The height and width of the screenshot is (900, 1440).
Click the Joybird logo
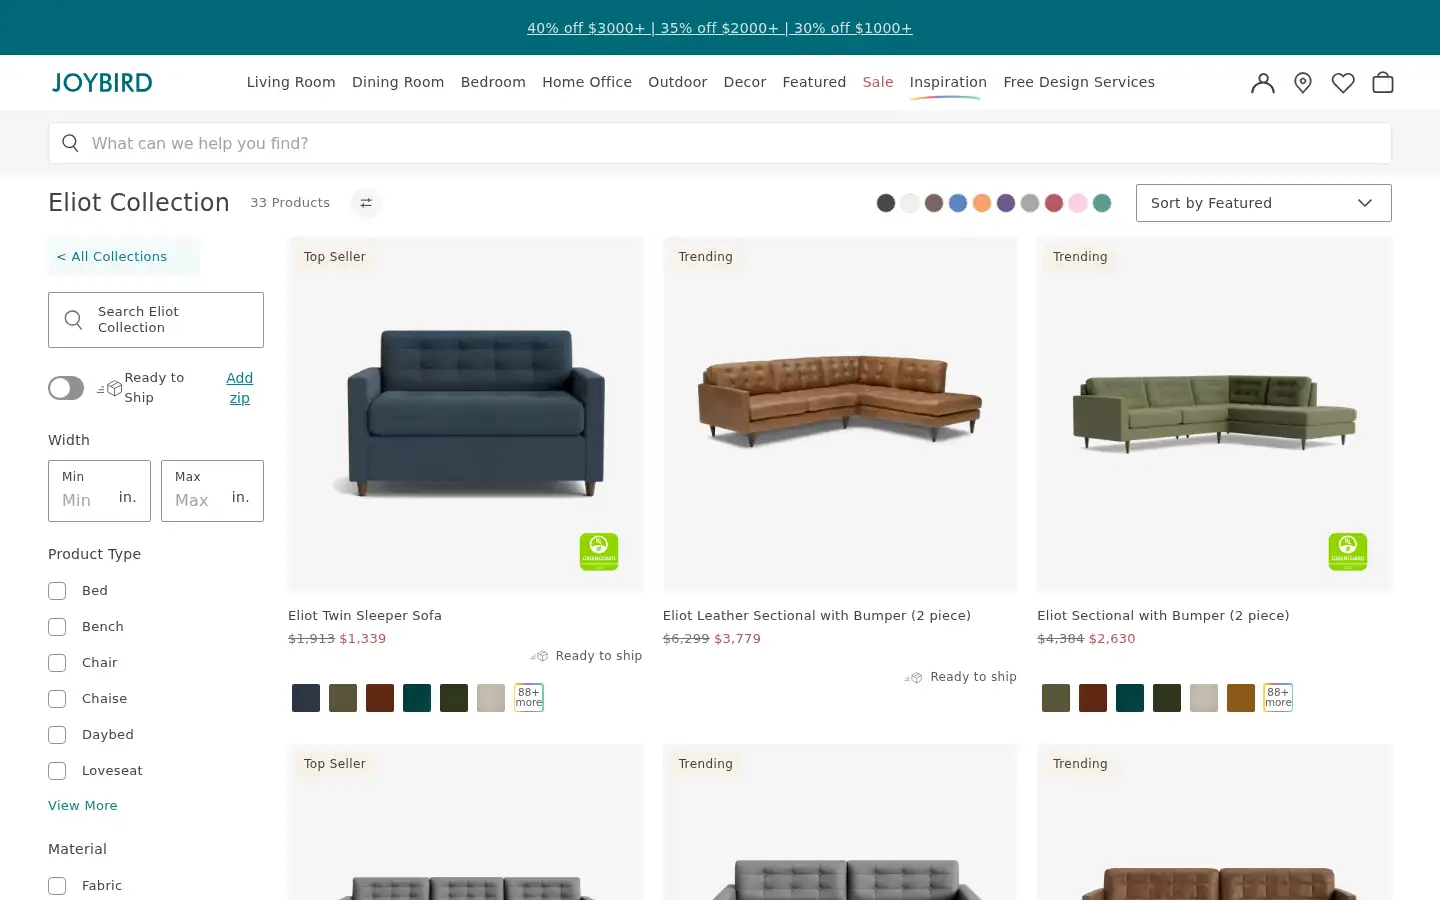(x=102, y=83)
